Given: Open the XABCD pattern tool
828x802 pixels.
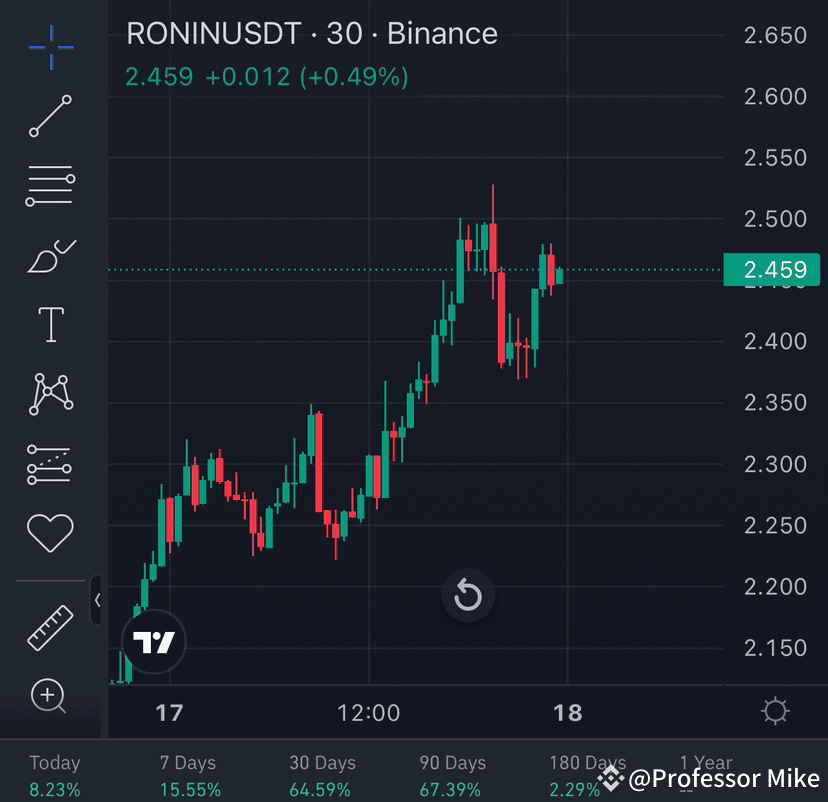Looking at the screenshot, I should point(50,393).
